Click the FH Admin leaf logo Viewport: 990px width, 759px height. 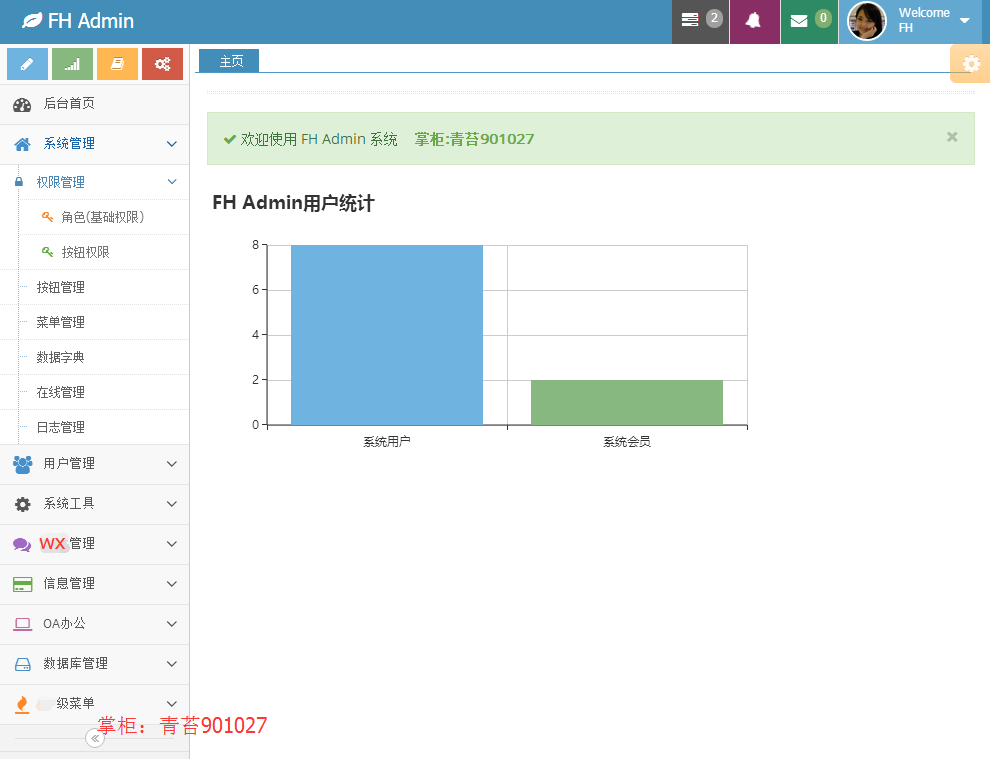click(x=32, y=21)
